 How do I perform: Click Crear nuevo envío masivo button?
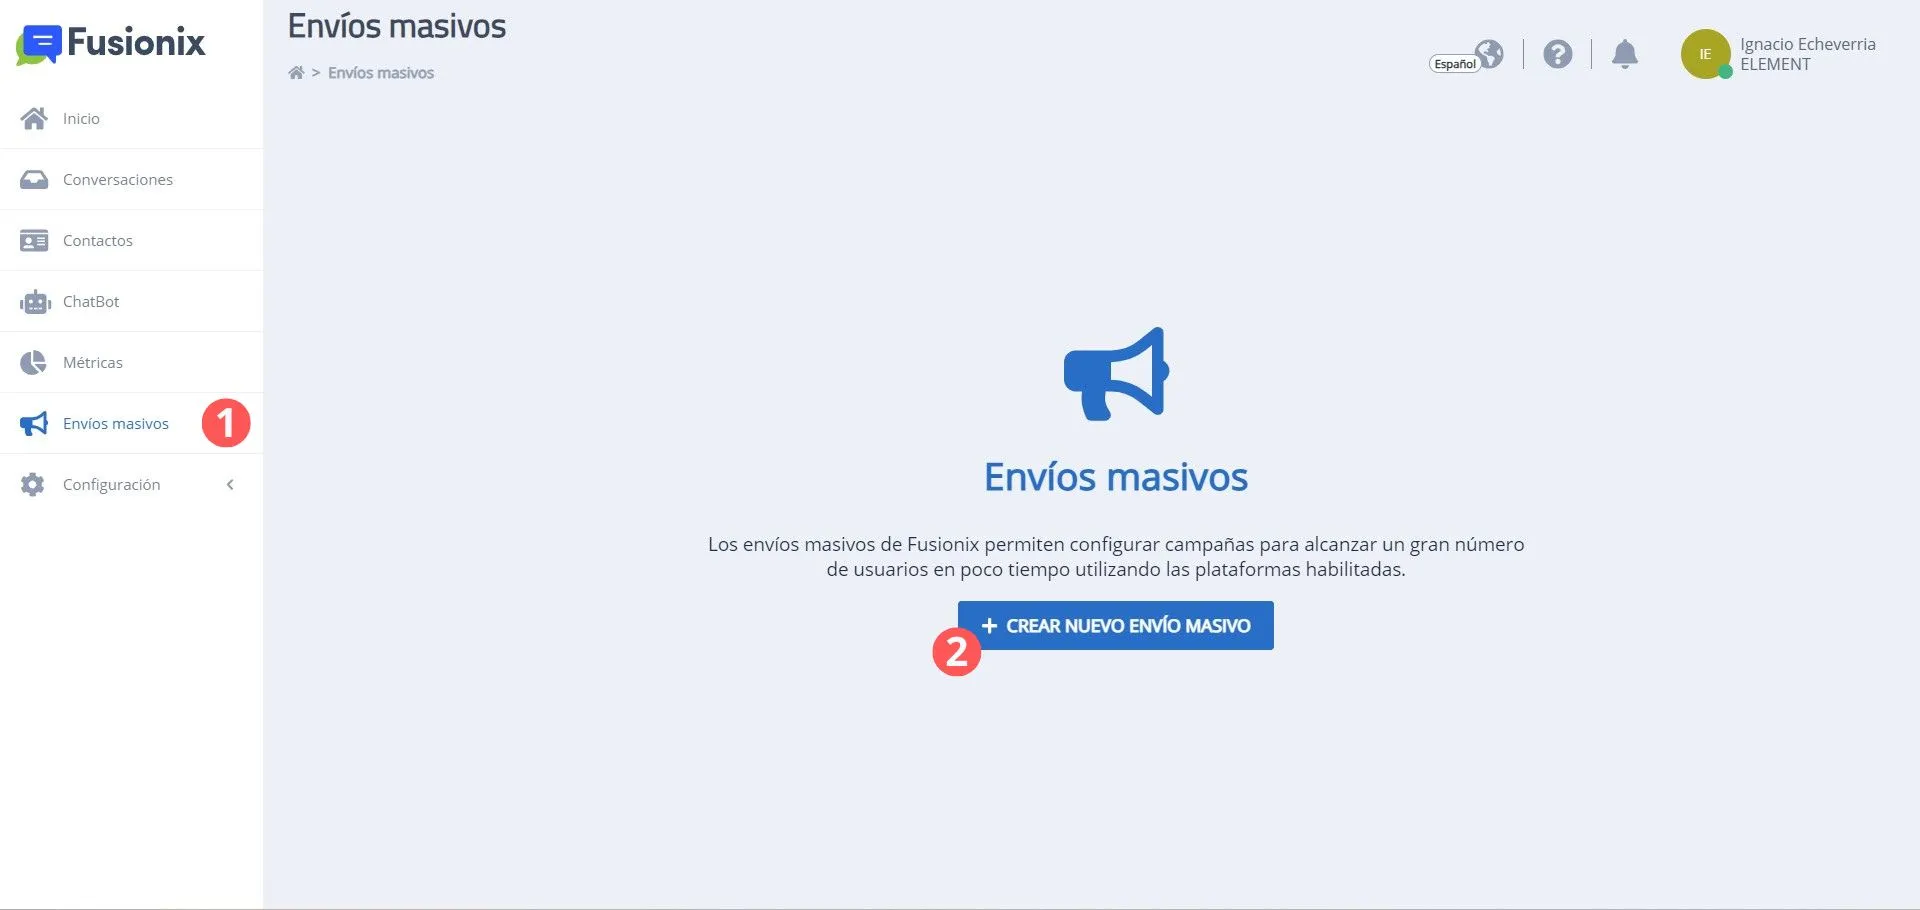coord(1116,625)
